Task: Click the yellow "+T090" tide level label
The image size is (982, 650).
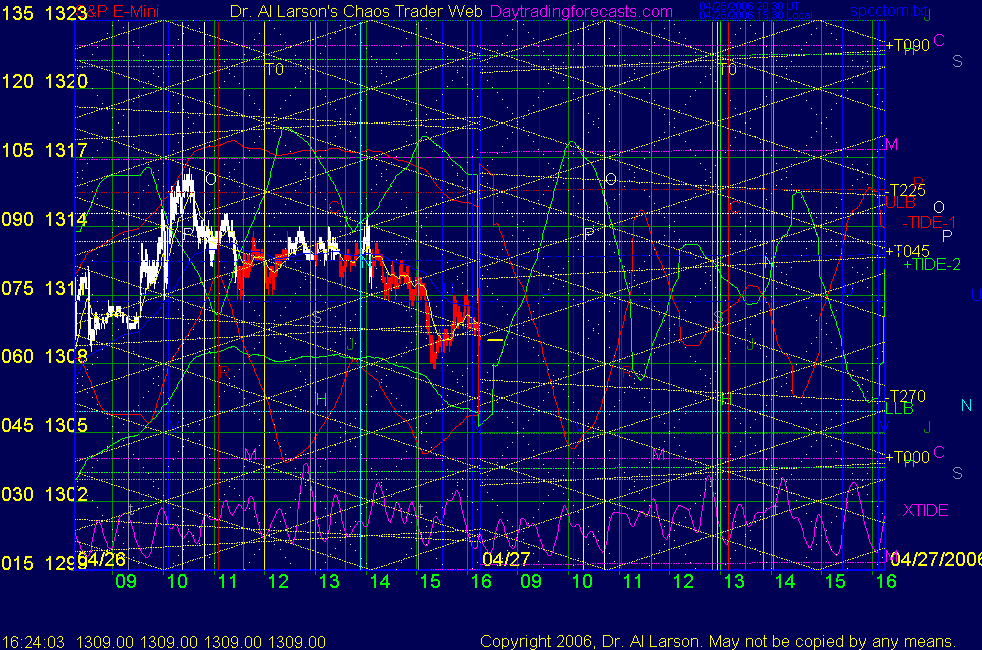Action: point(908,45)
